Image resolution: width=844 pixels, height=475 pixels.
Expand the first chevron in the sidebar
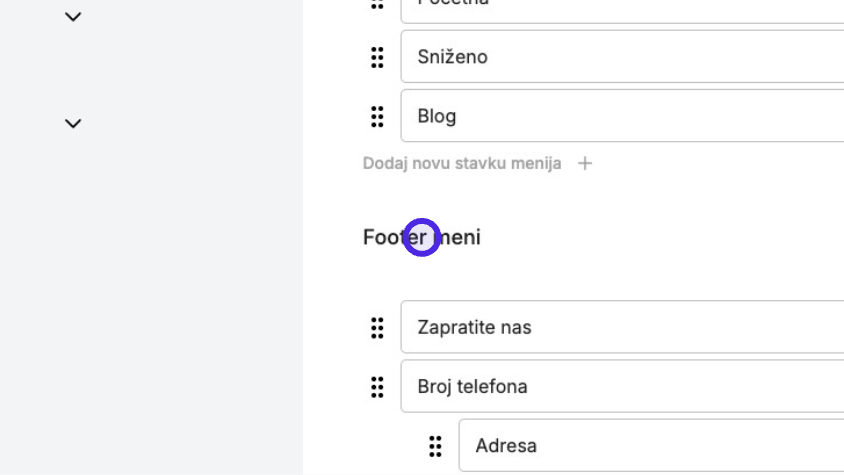pyautogui.click(x=73, y=17)
